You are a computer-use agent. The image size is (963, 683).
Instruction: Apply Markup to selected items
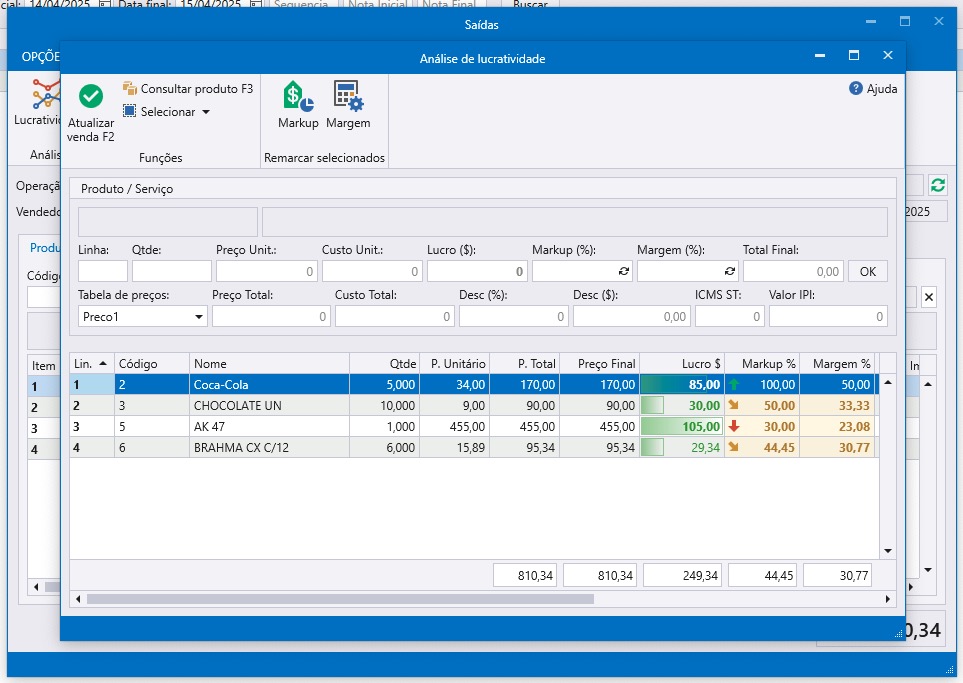coord(298,104)
